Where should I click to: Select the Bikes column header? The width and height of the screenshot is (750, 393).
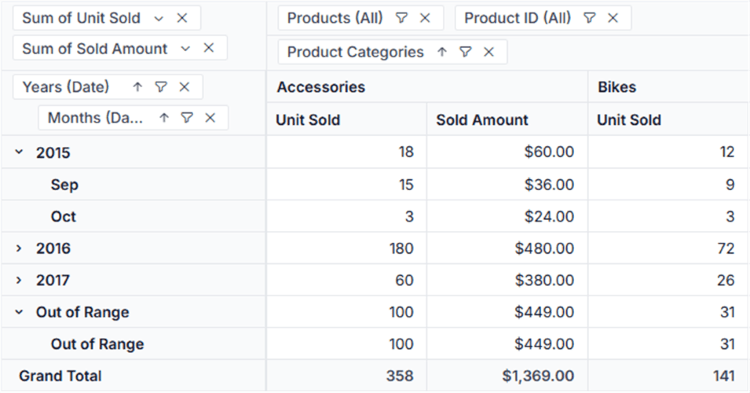(x=669, y=87)
